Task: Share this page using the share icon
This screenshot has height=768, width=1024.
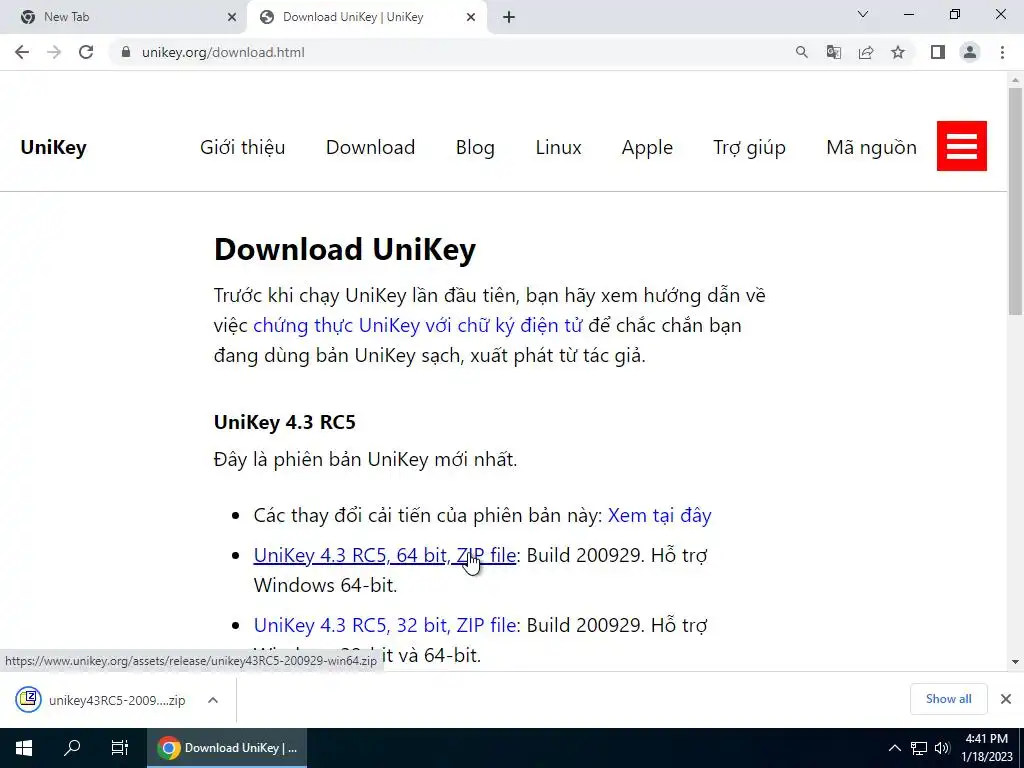Action: (866, 52)
